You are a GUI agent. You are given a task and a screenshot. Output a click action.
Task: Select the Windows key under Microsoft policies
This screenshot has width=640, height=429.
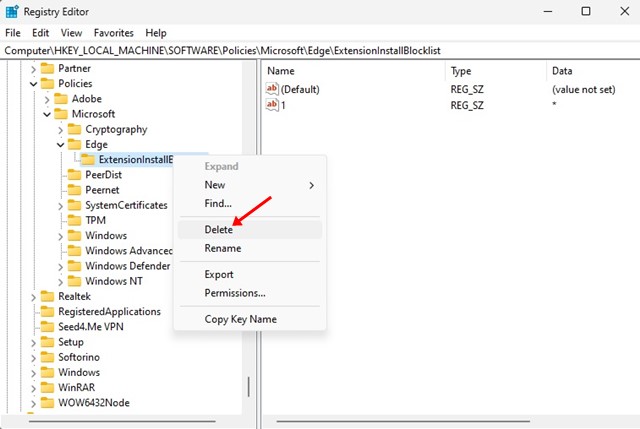tap(106, 236)
